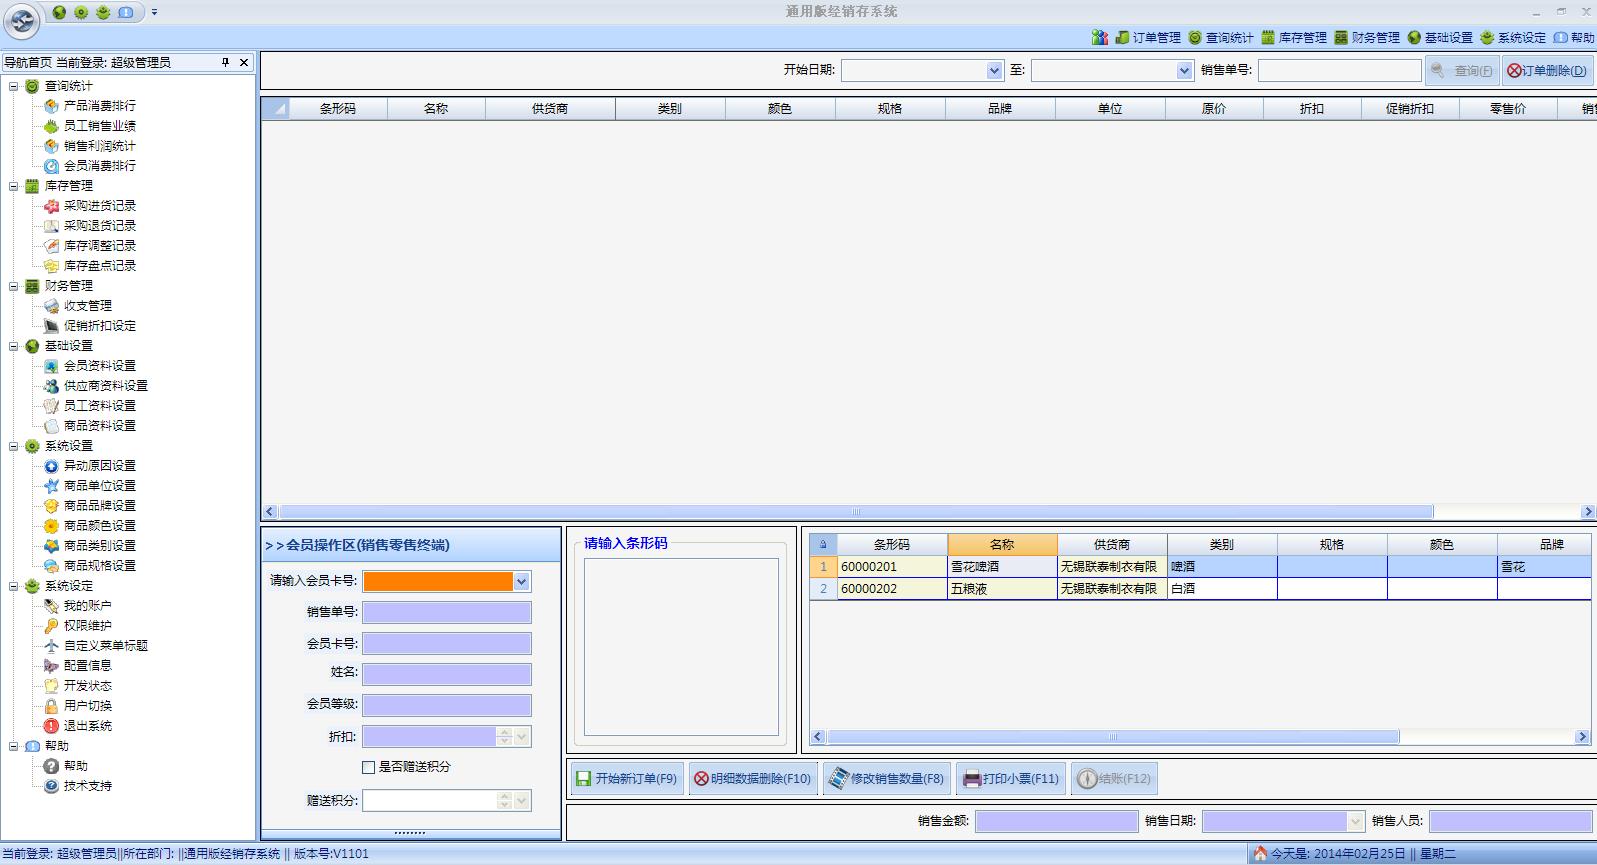
Task: Click the 商品类别设置 icon
Action: [51, 546]
